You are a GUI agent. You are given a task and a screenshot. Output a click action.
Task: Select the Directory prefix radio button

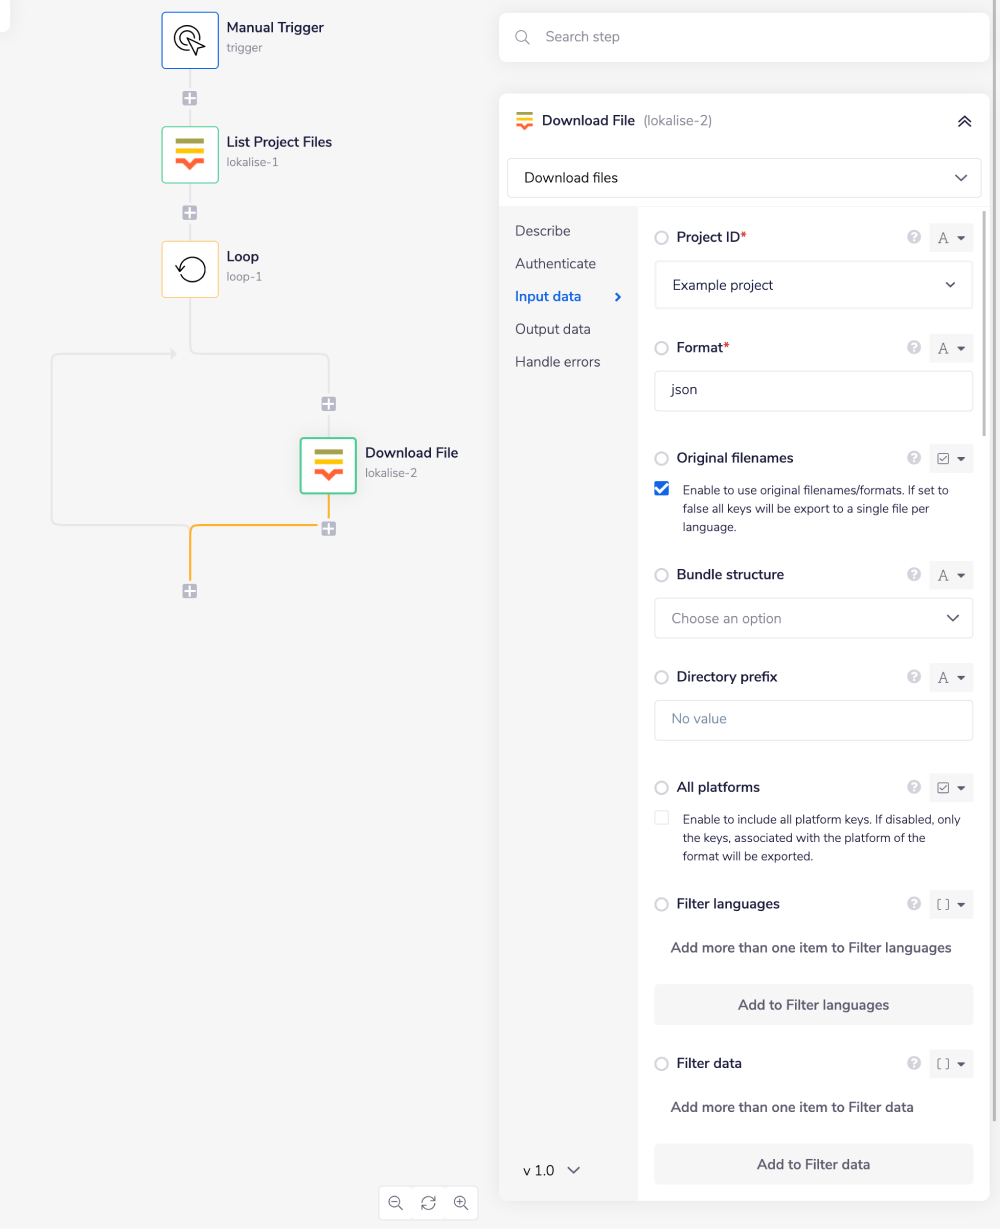661,677
